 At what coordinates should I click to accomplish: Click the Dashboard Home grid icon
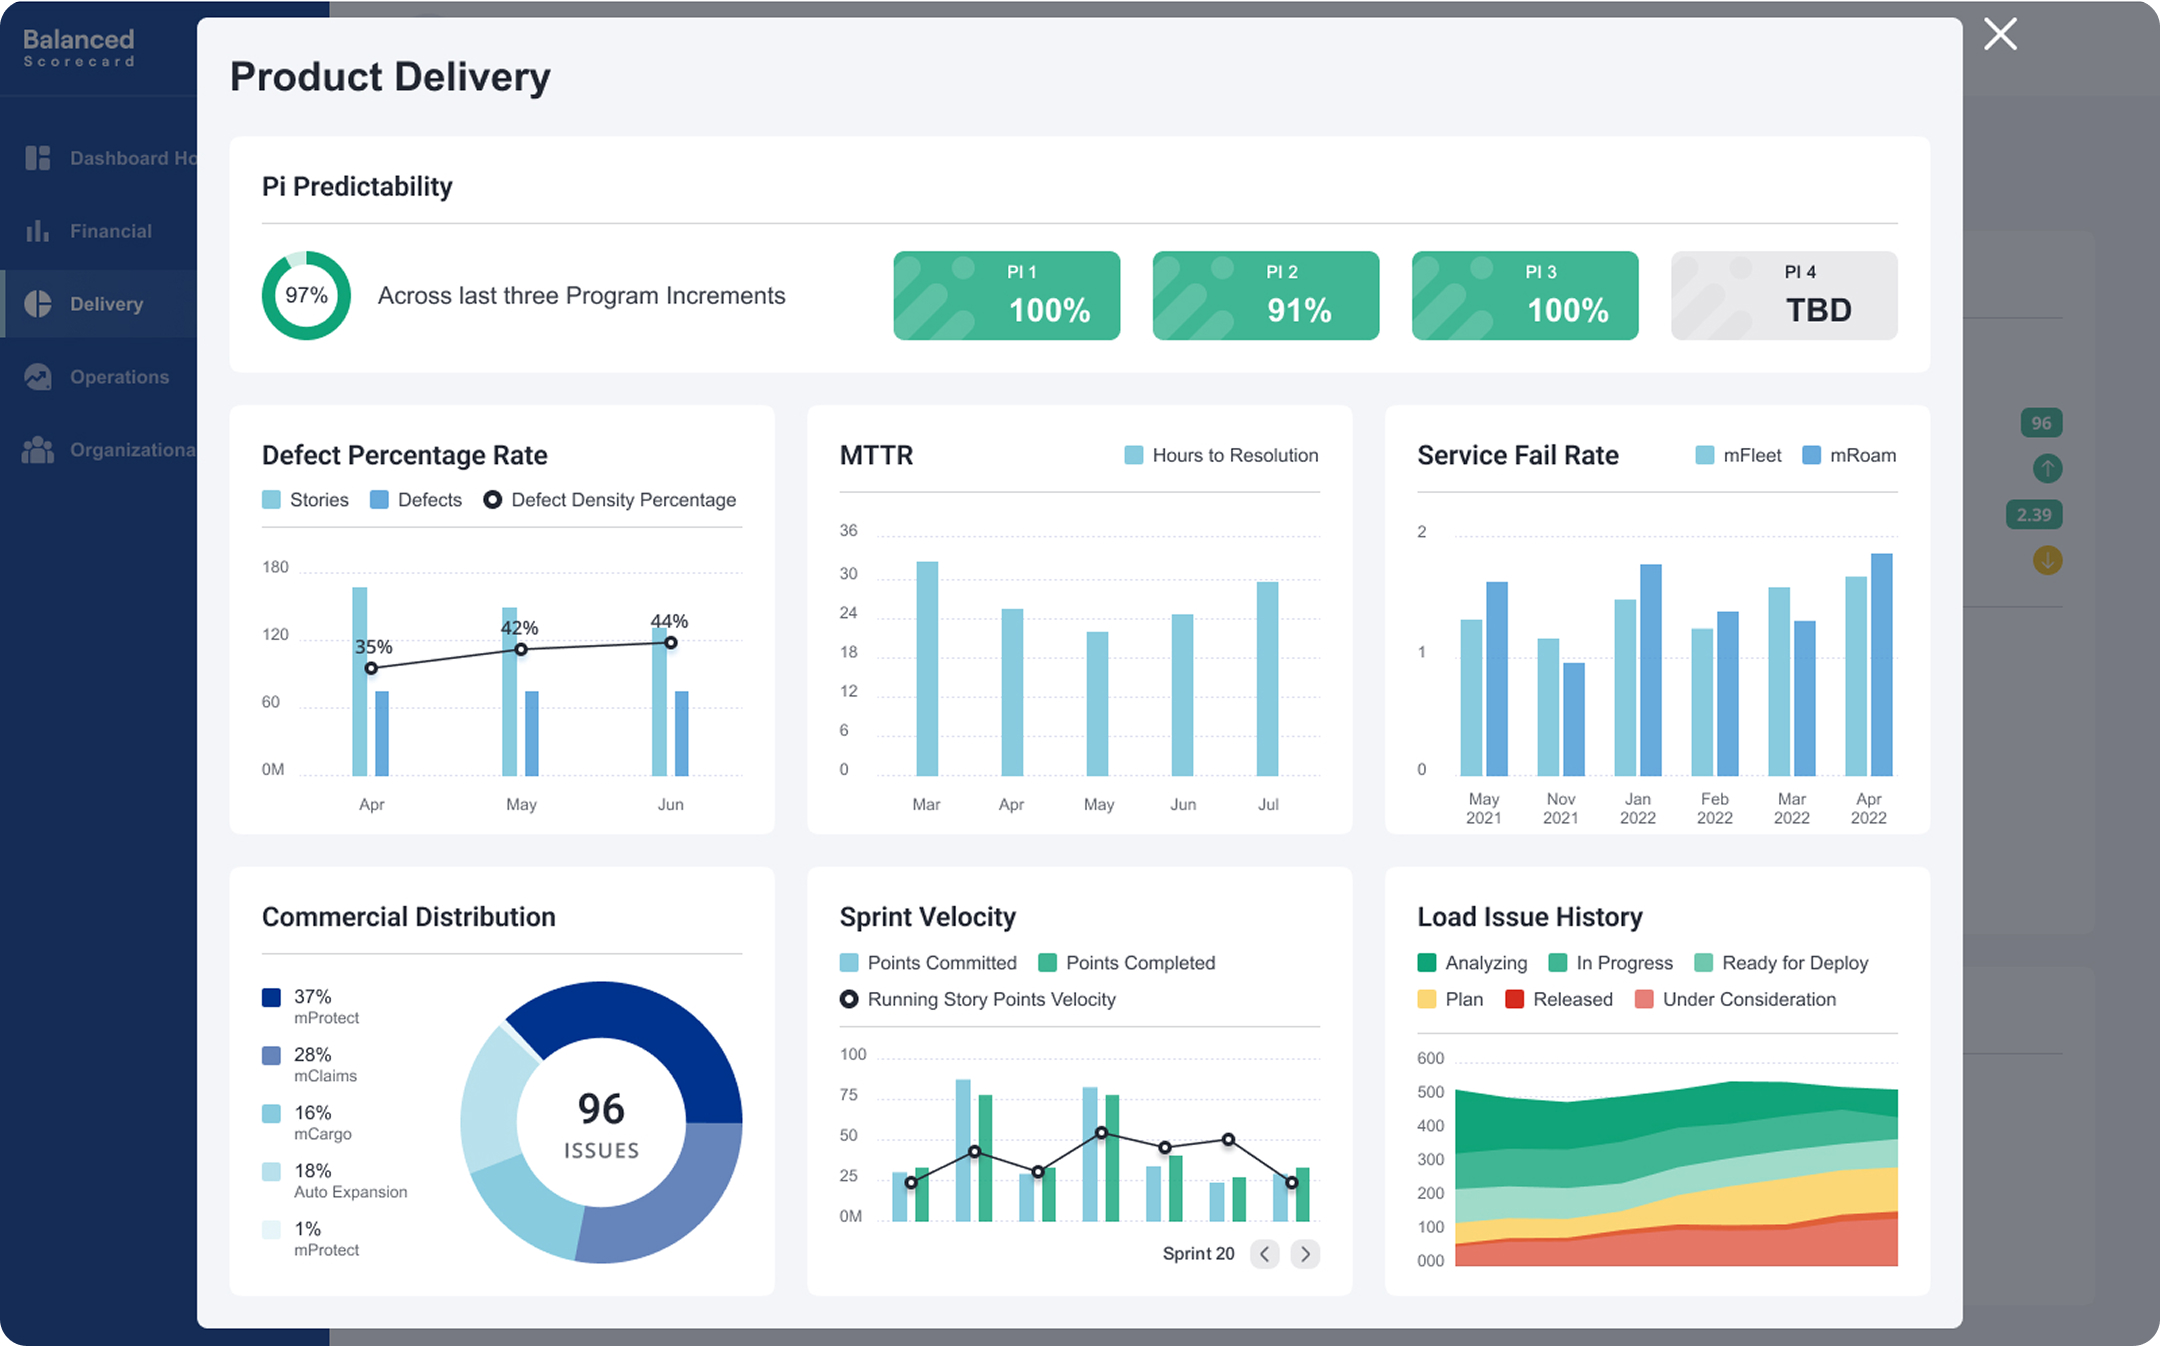click(x=38, y=157)
